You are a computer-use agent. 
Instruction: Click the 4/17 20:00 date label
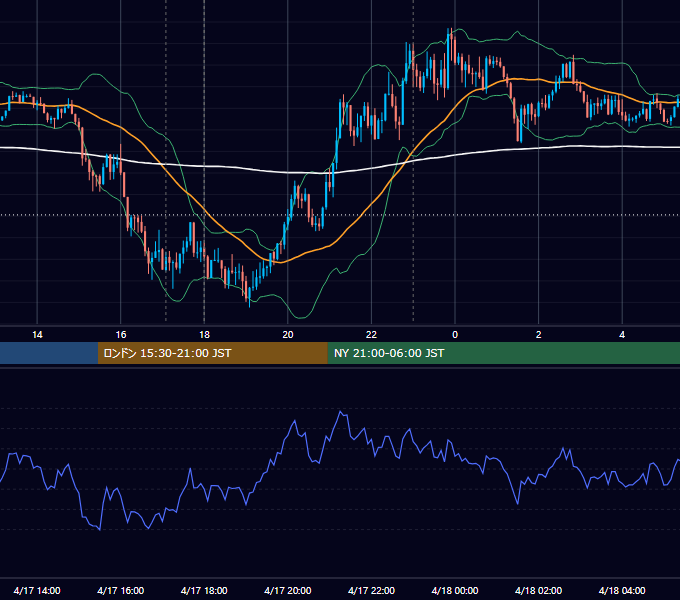pos(288,590)
